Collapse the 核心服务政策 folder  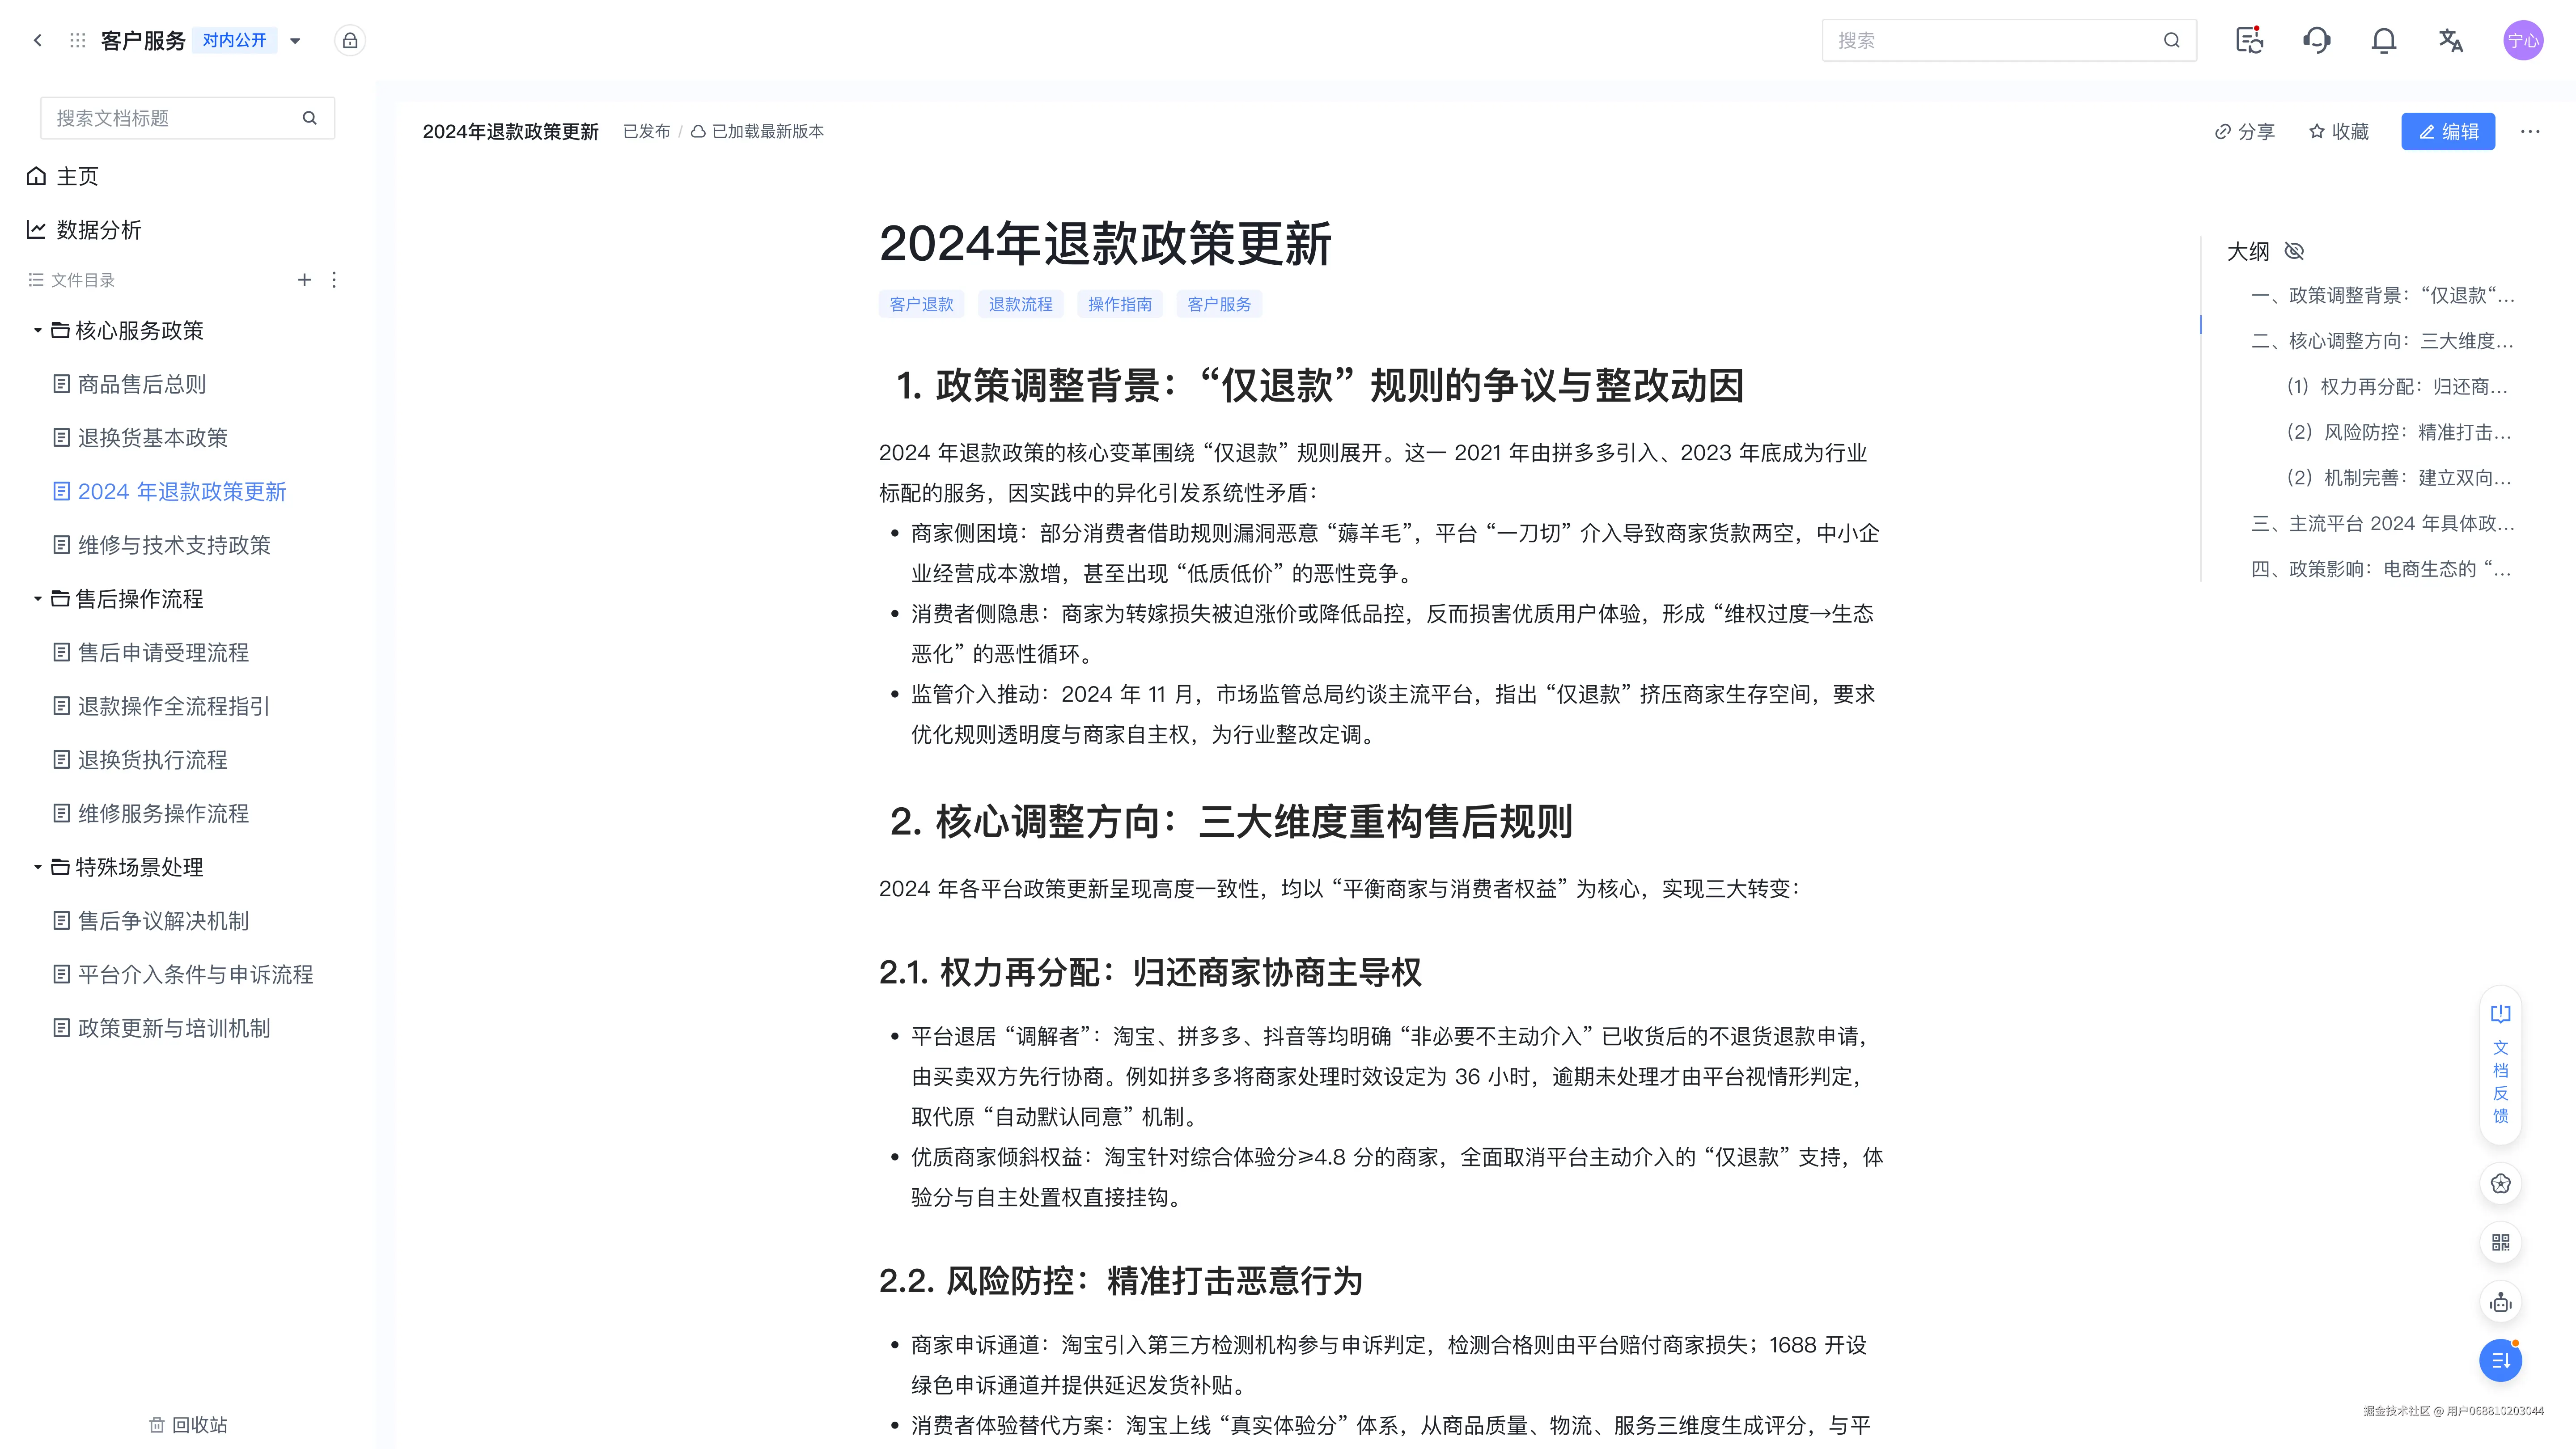[38, 330]
